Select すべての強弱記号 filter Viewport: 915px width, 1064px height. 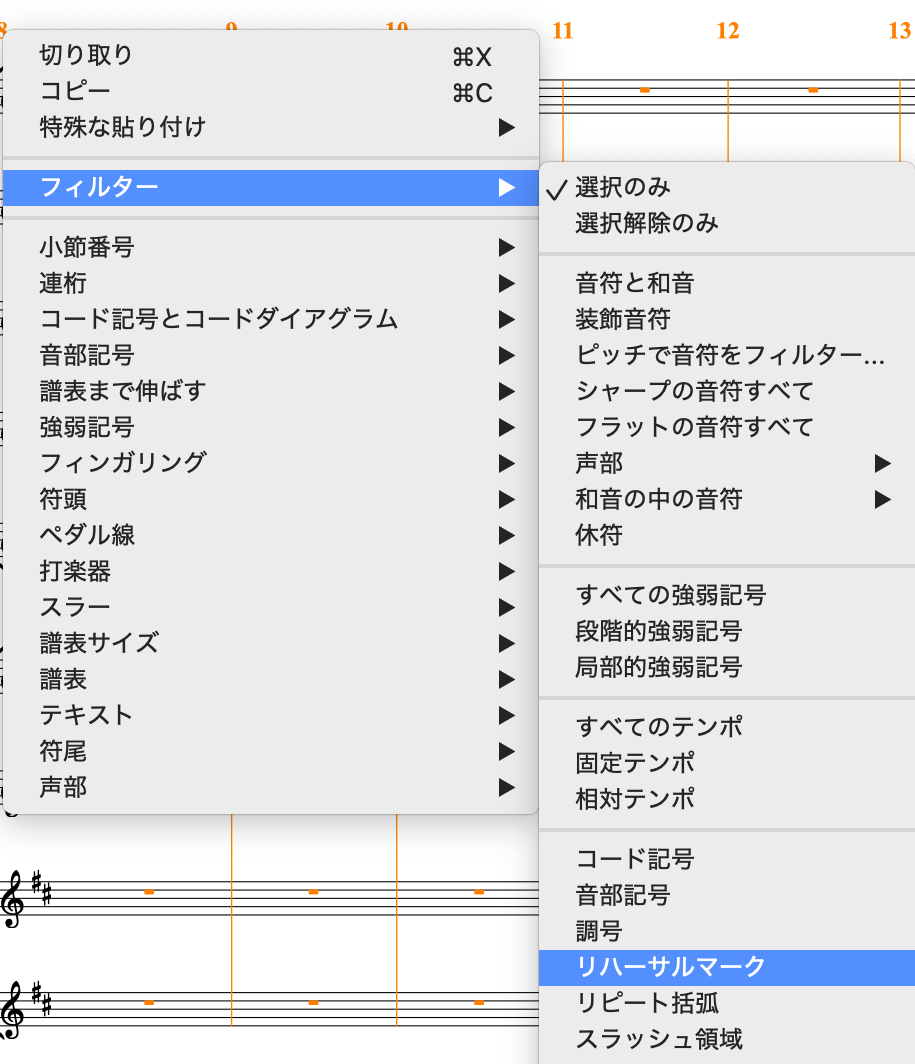tap(670, 595)
